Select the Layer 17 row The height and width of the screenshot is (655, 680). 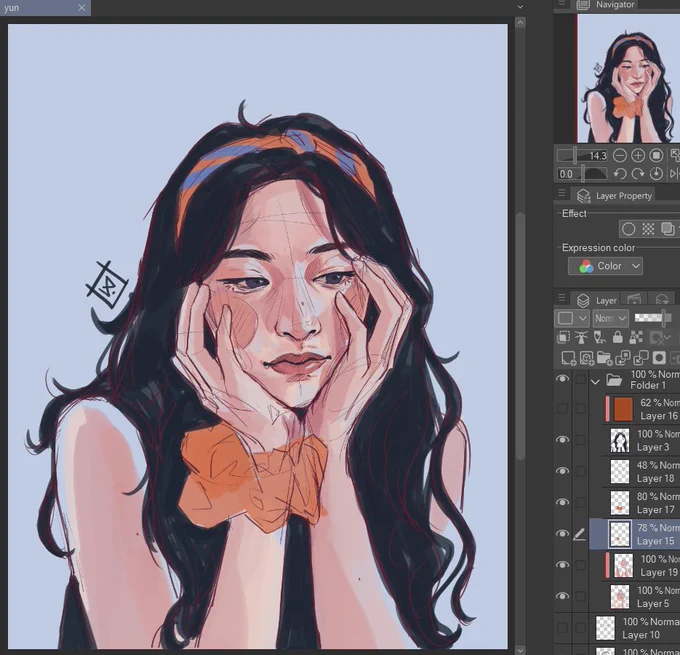pos(634,503)
